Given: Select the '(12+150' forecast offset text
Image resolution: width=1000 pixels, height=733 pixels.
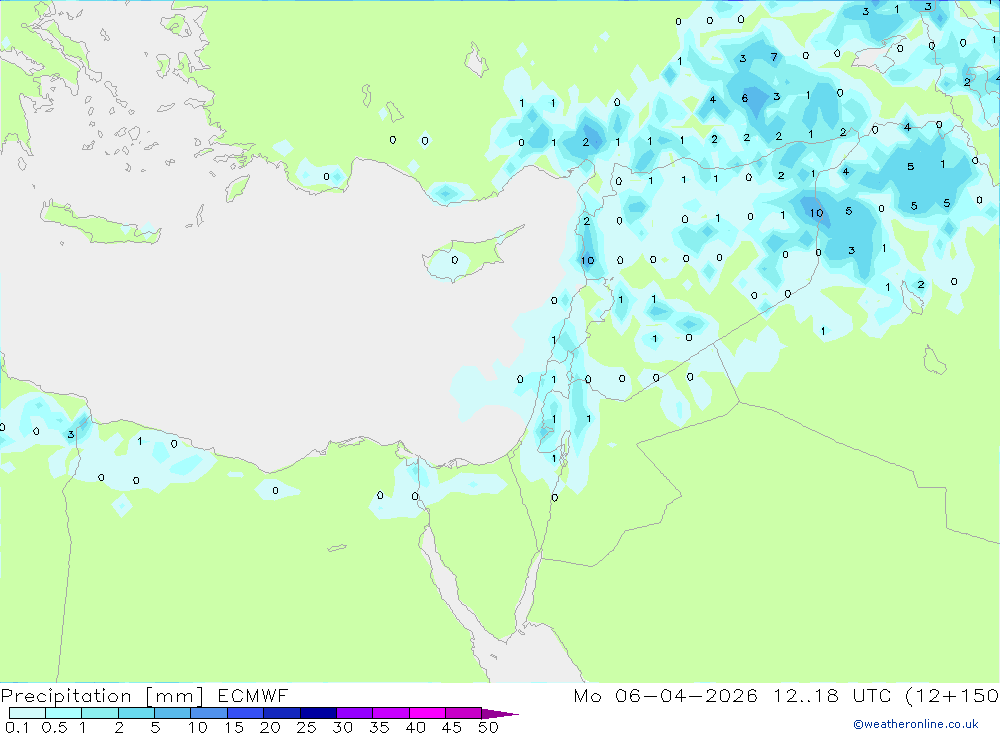Looking at the screenshot, I should coord(952,696).
